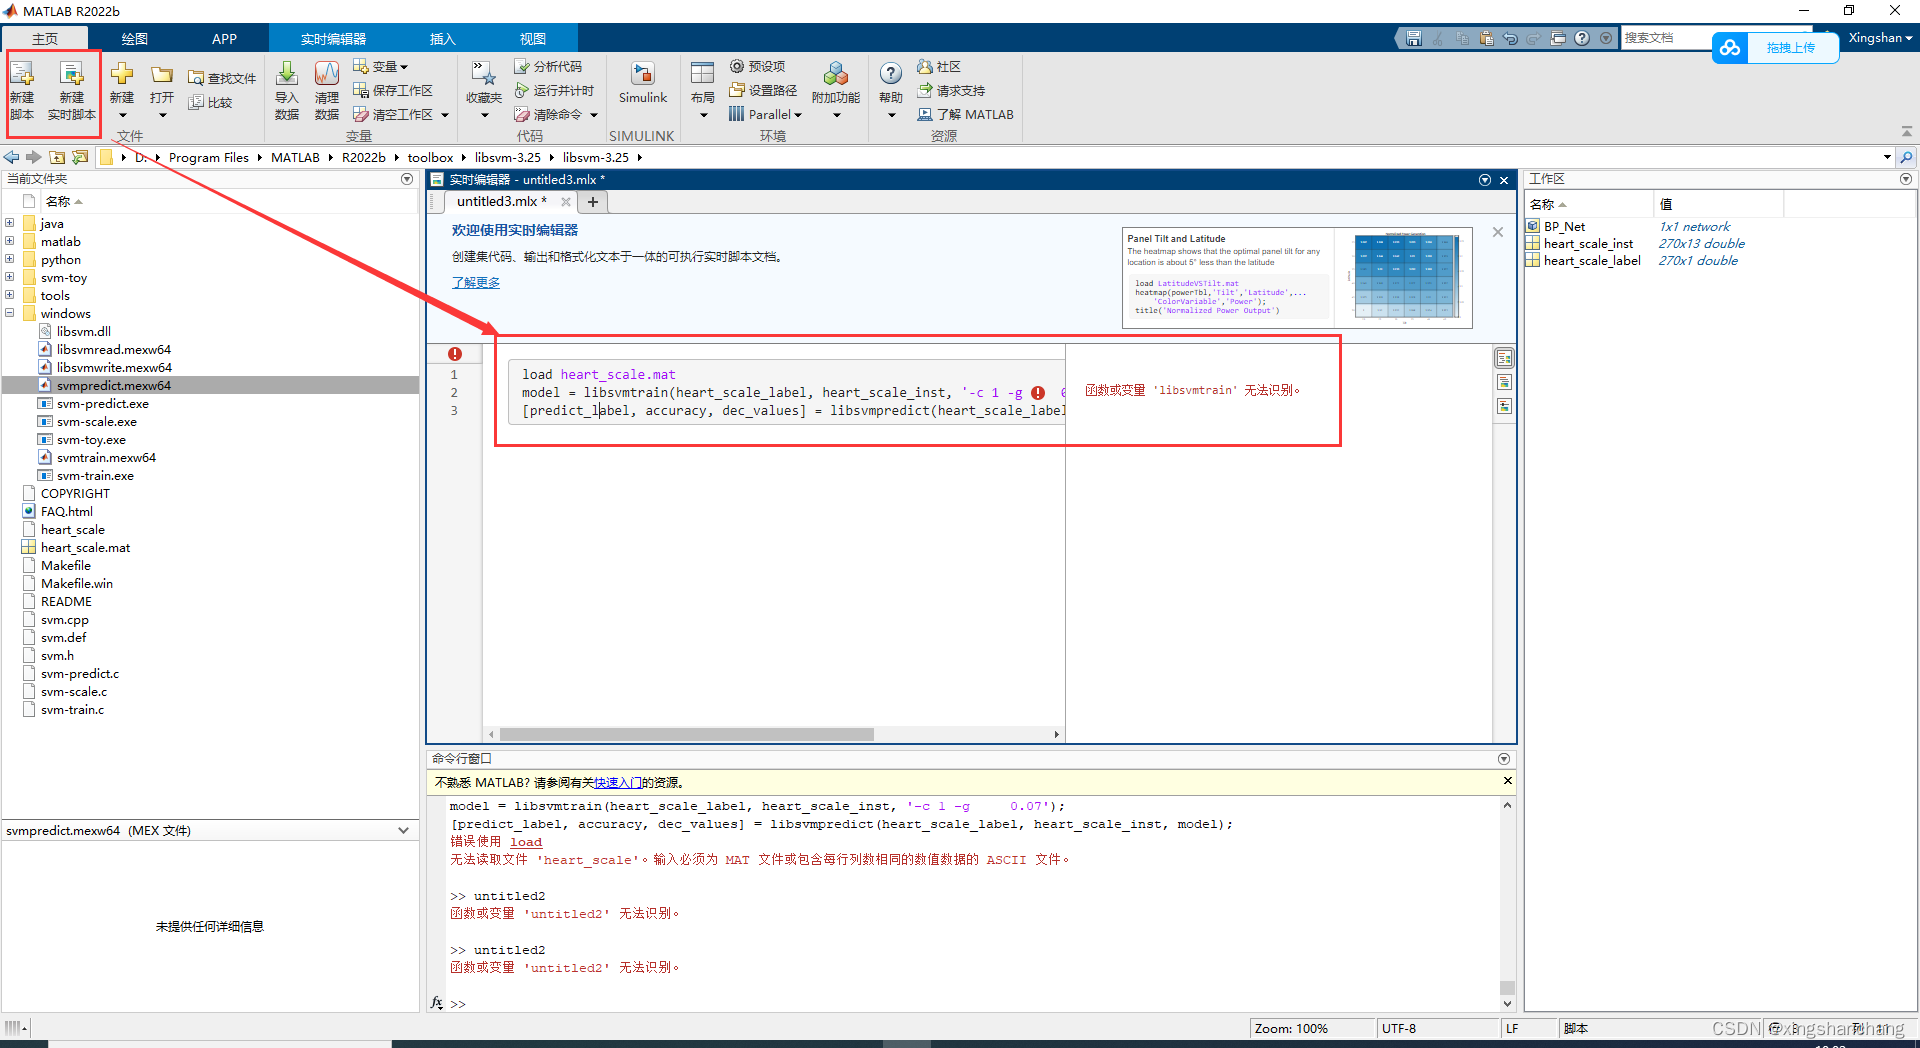1920x1048 pixels.
Task: Go back with the back arrow
Action: tap(11, 157)
